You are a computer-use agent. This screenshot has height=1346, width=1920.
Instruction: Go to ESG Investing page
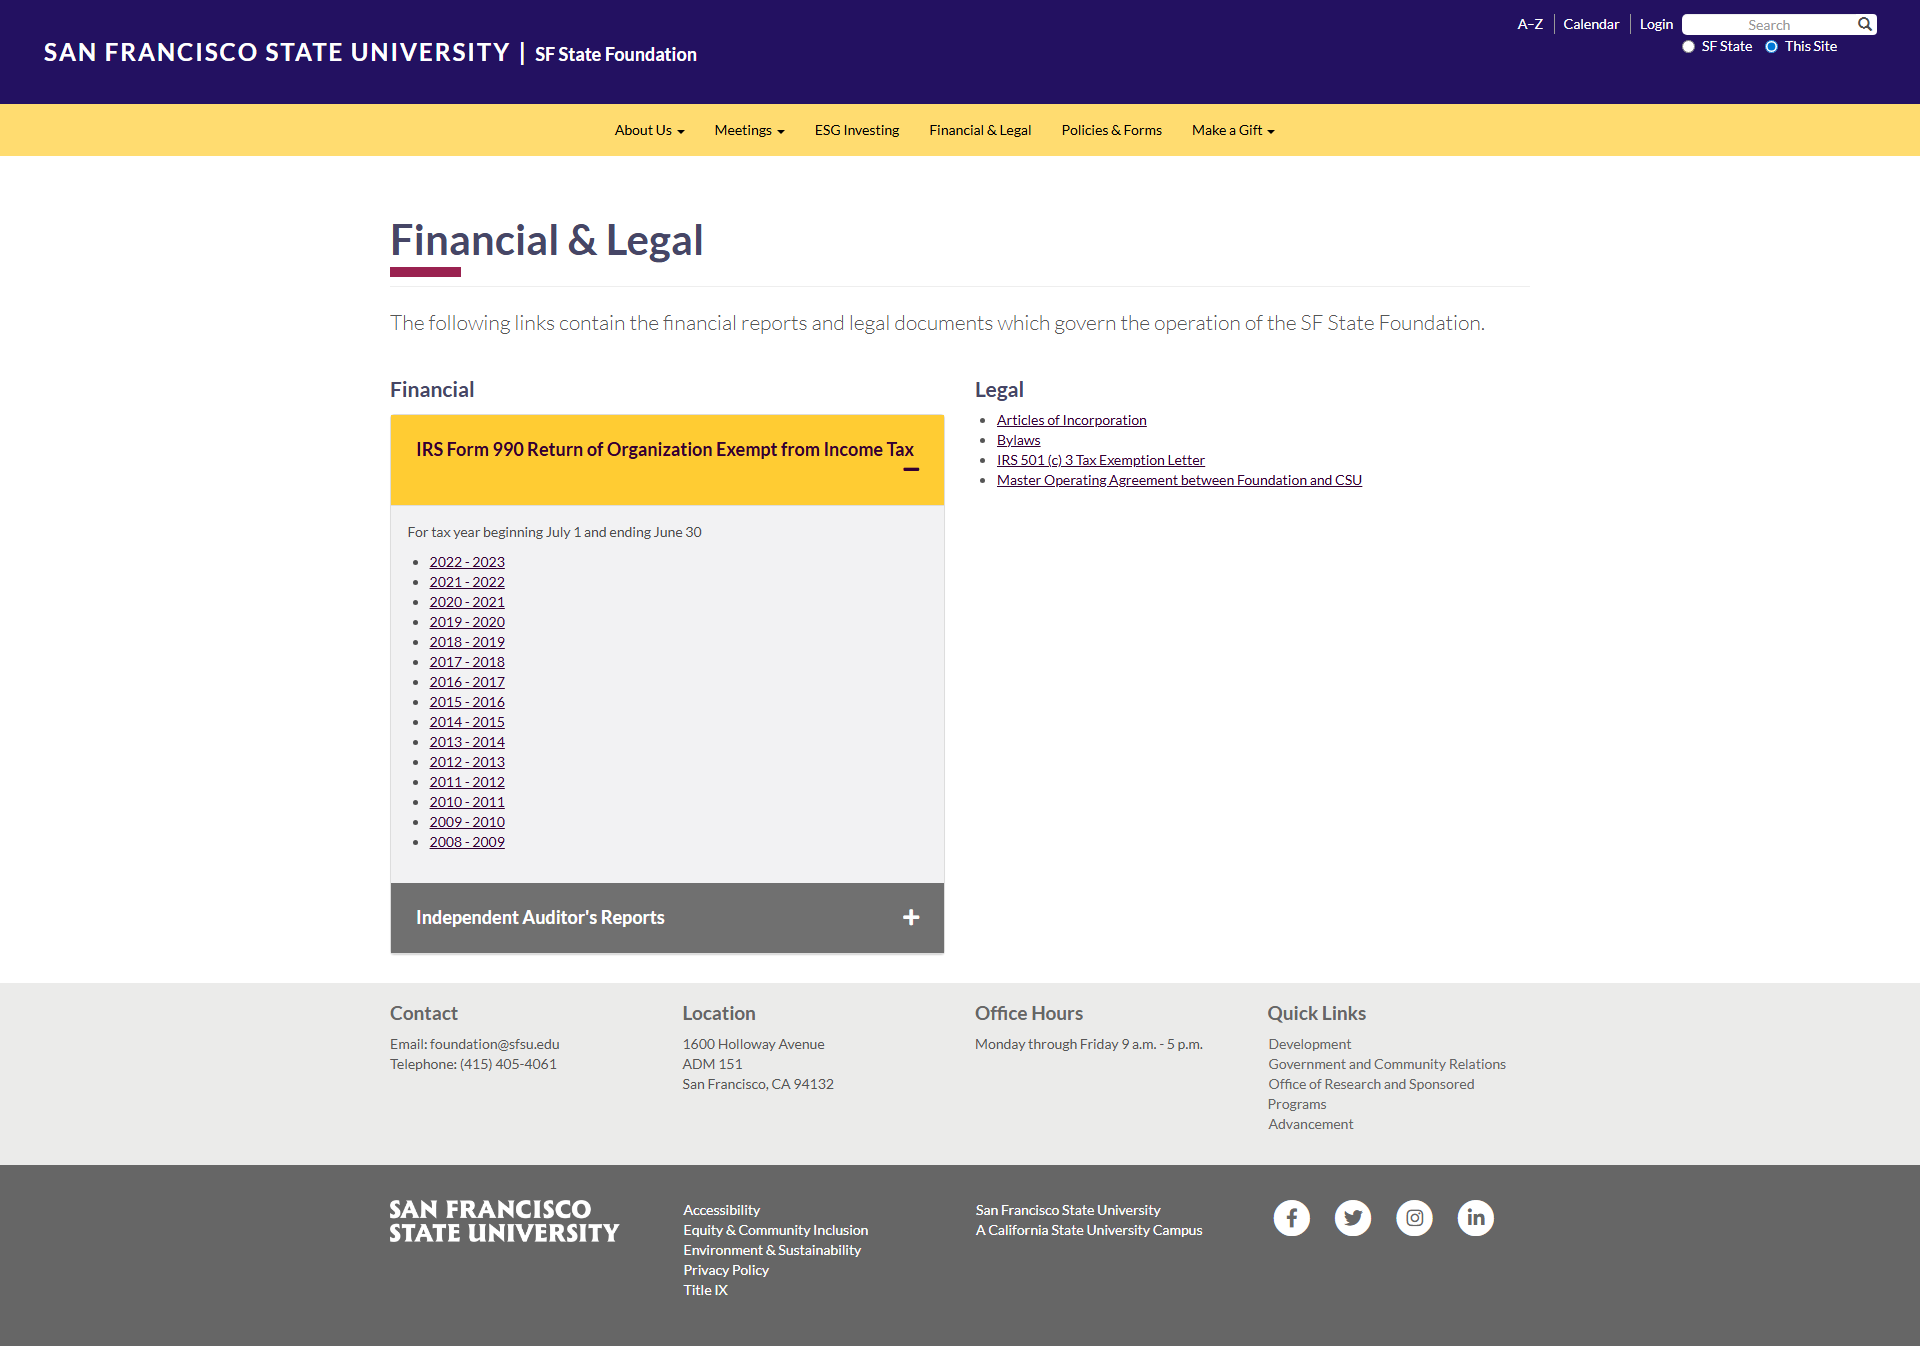857,130
